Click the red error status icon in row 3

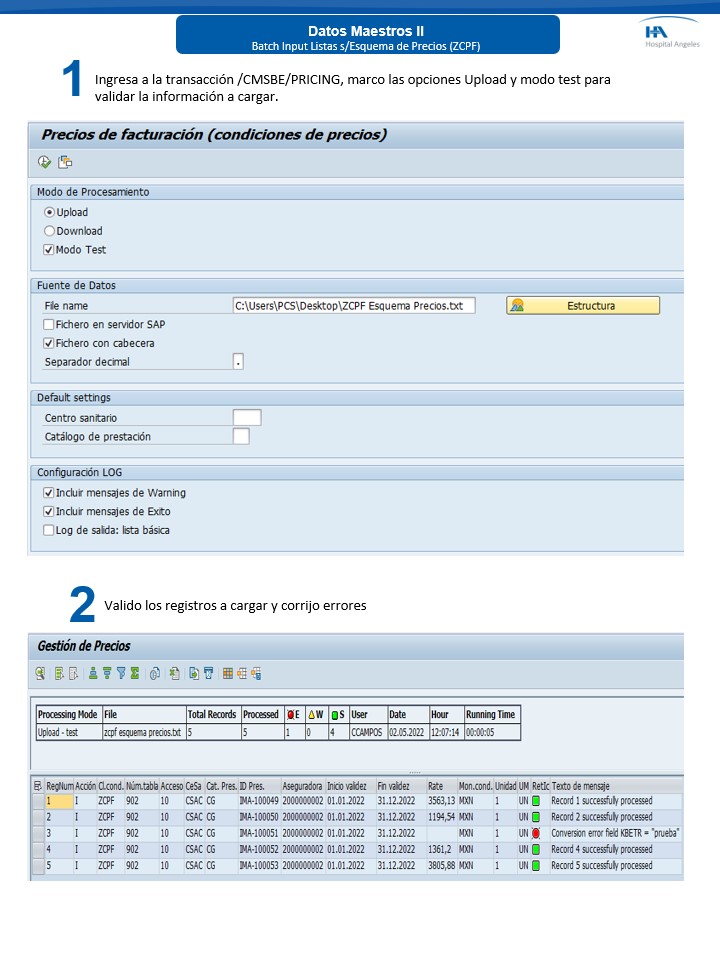536,833
